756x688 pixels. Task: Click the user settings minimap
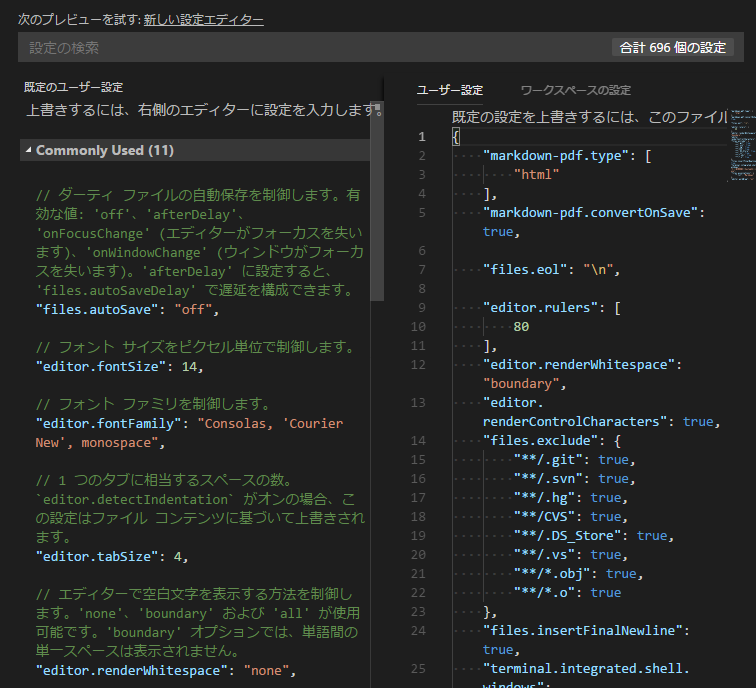[742, 145]
